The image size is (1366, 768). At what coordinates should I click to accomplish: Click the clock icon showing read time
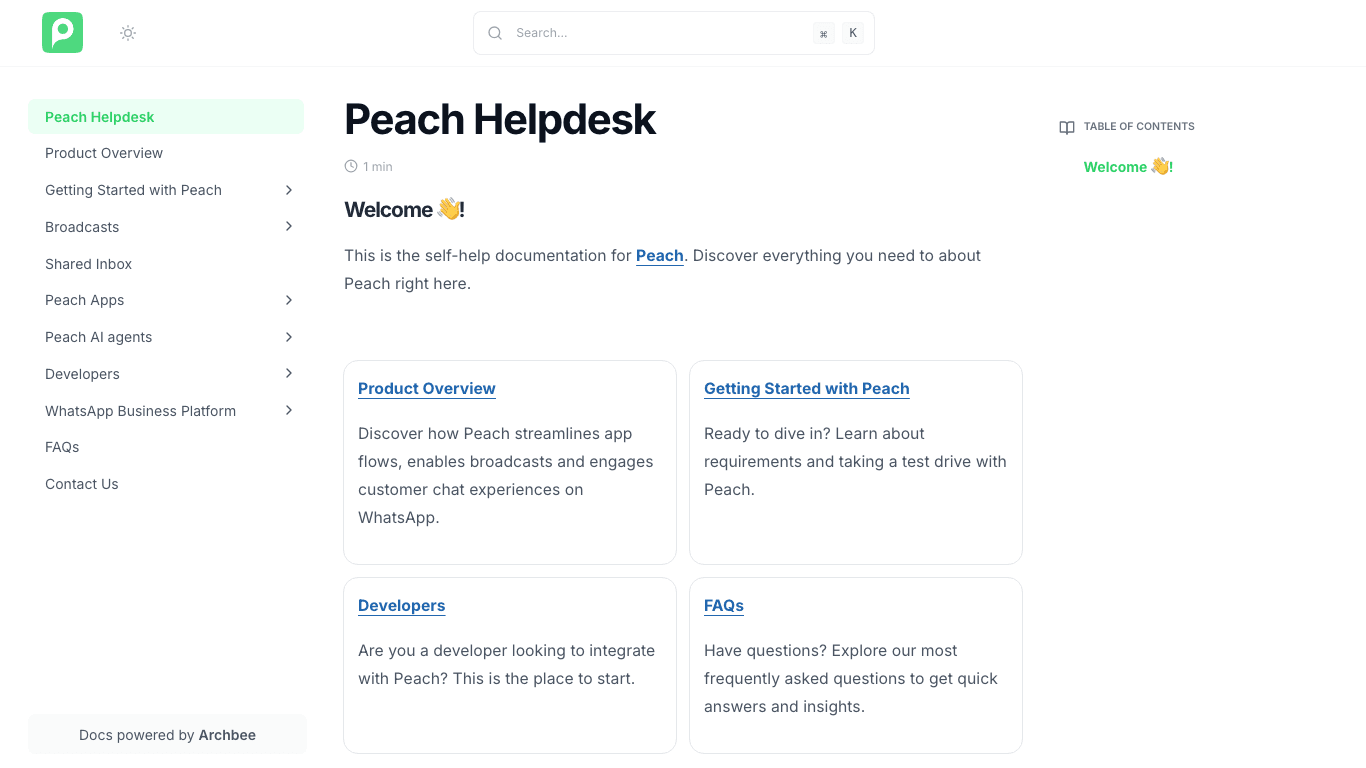coord(350,166)
